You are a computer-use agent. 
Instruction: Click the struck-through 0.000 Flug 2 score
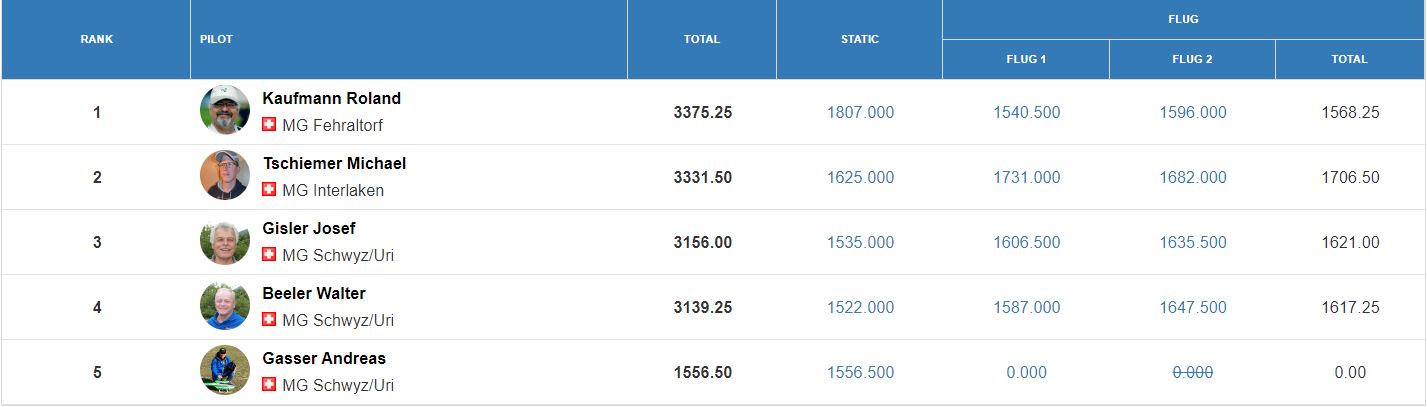(1193, 373)
